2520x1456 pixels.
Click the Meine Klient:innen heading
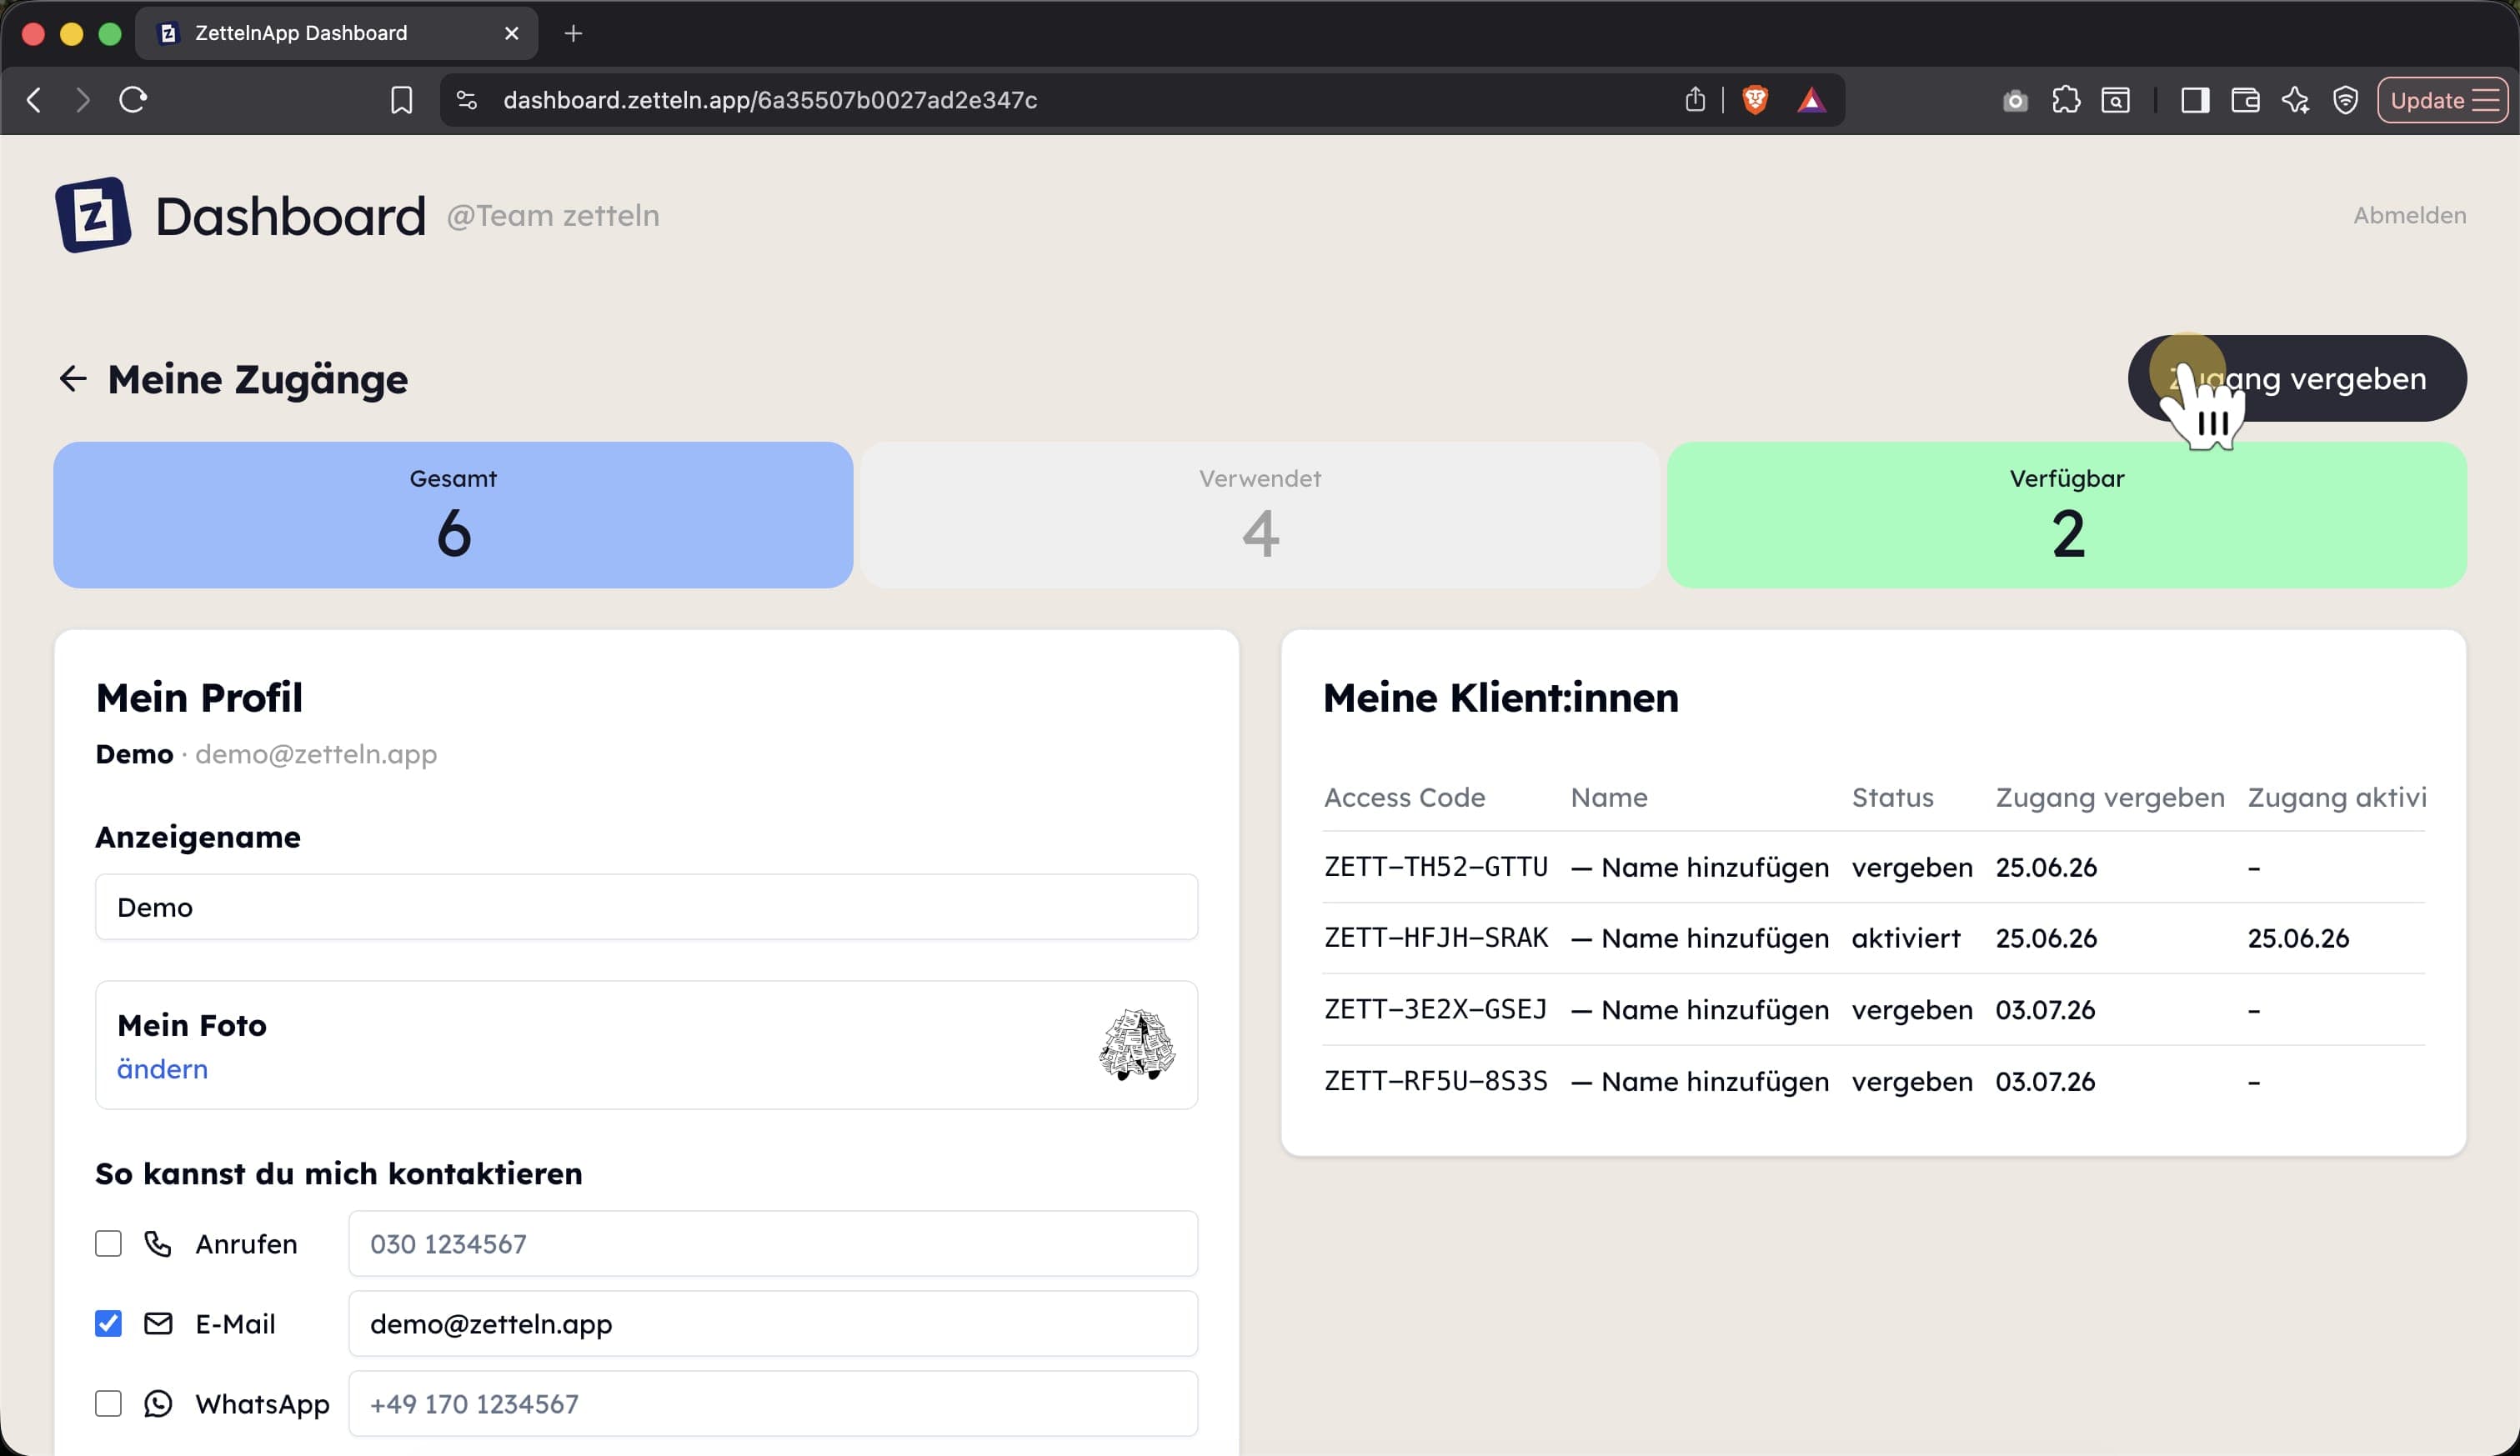tap(1501, 697)
